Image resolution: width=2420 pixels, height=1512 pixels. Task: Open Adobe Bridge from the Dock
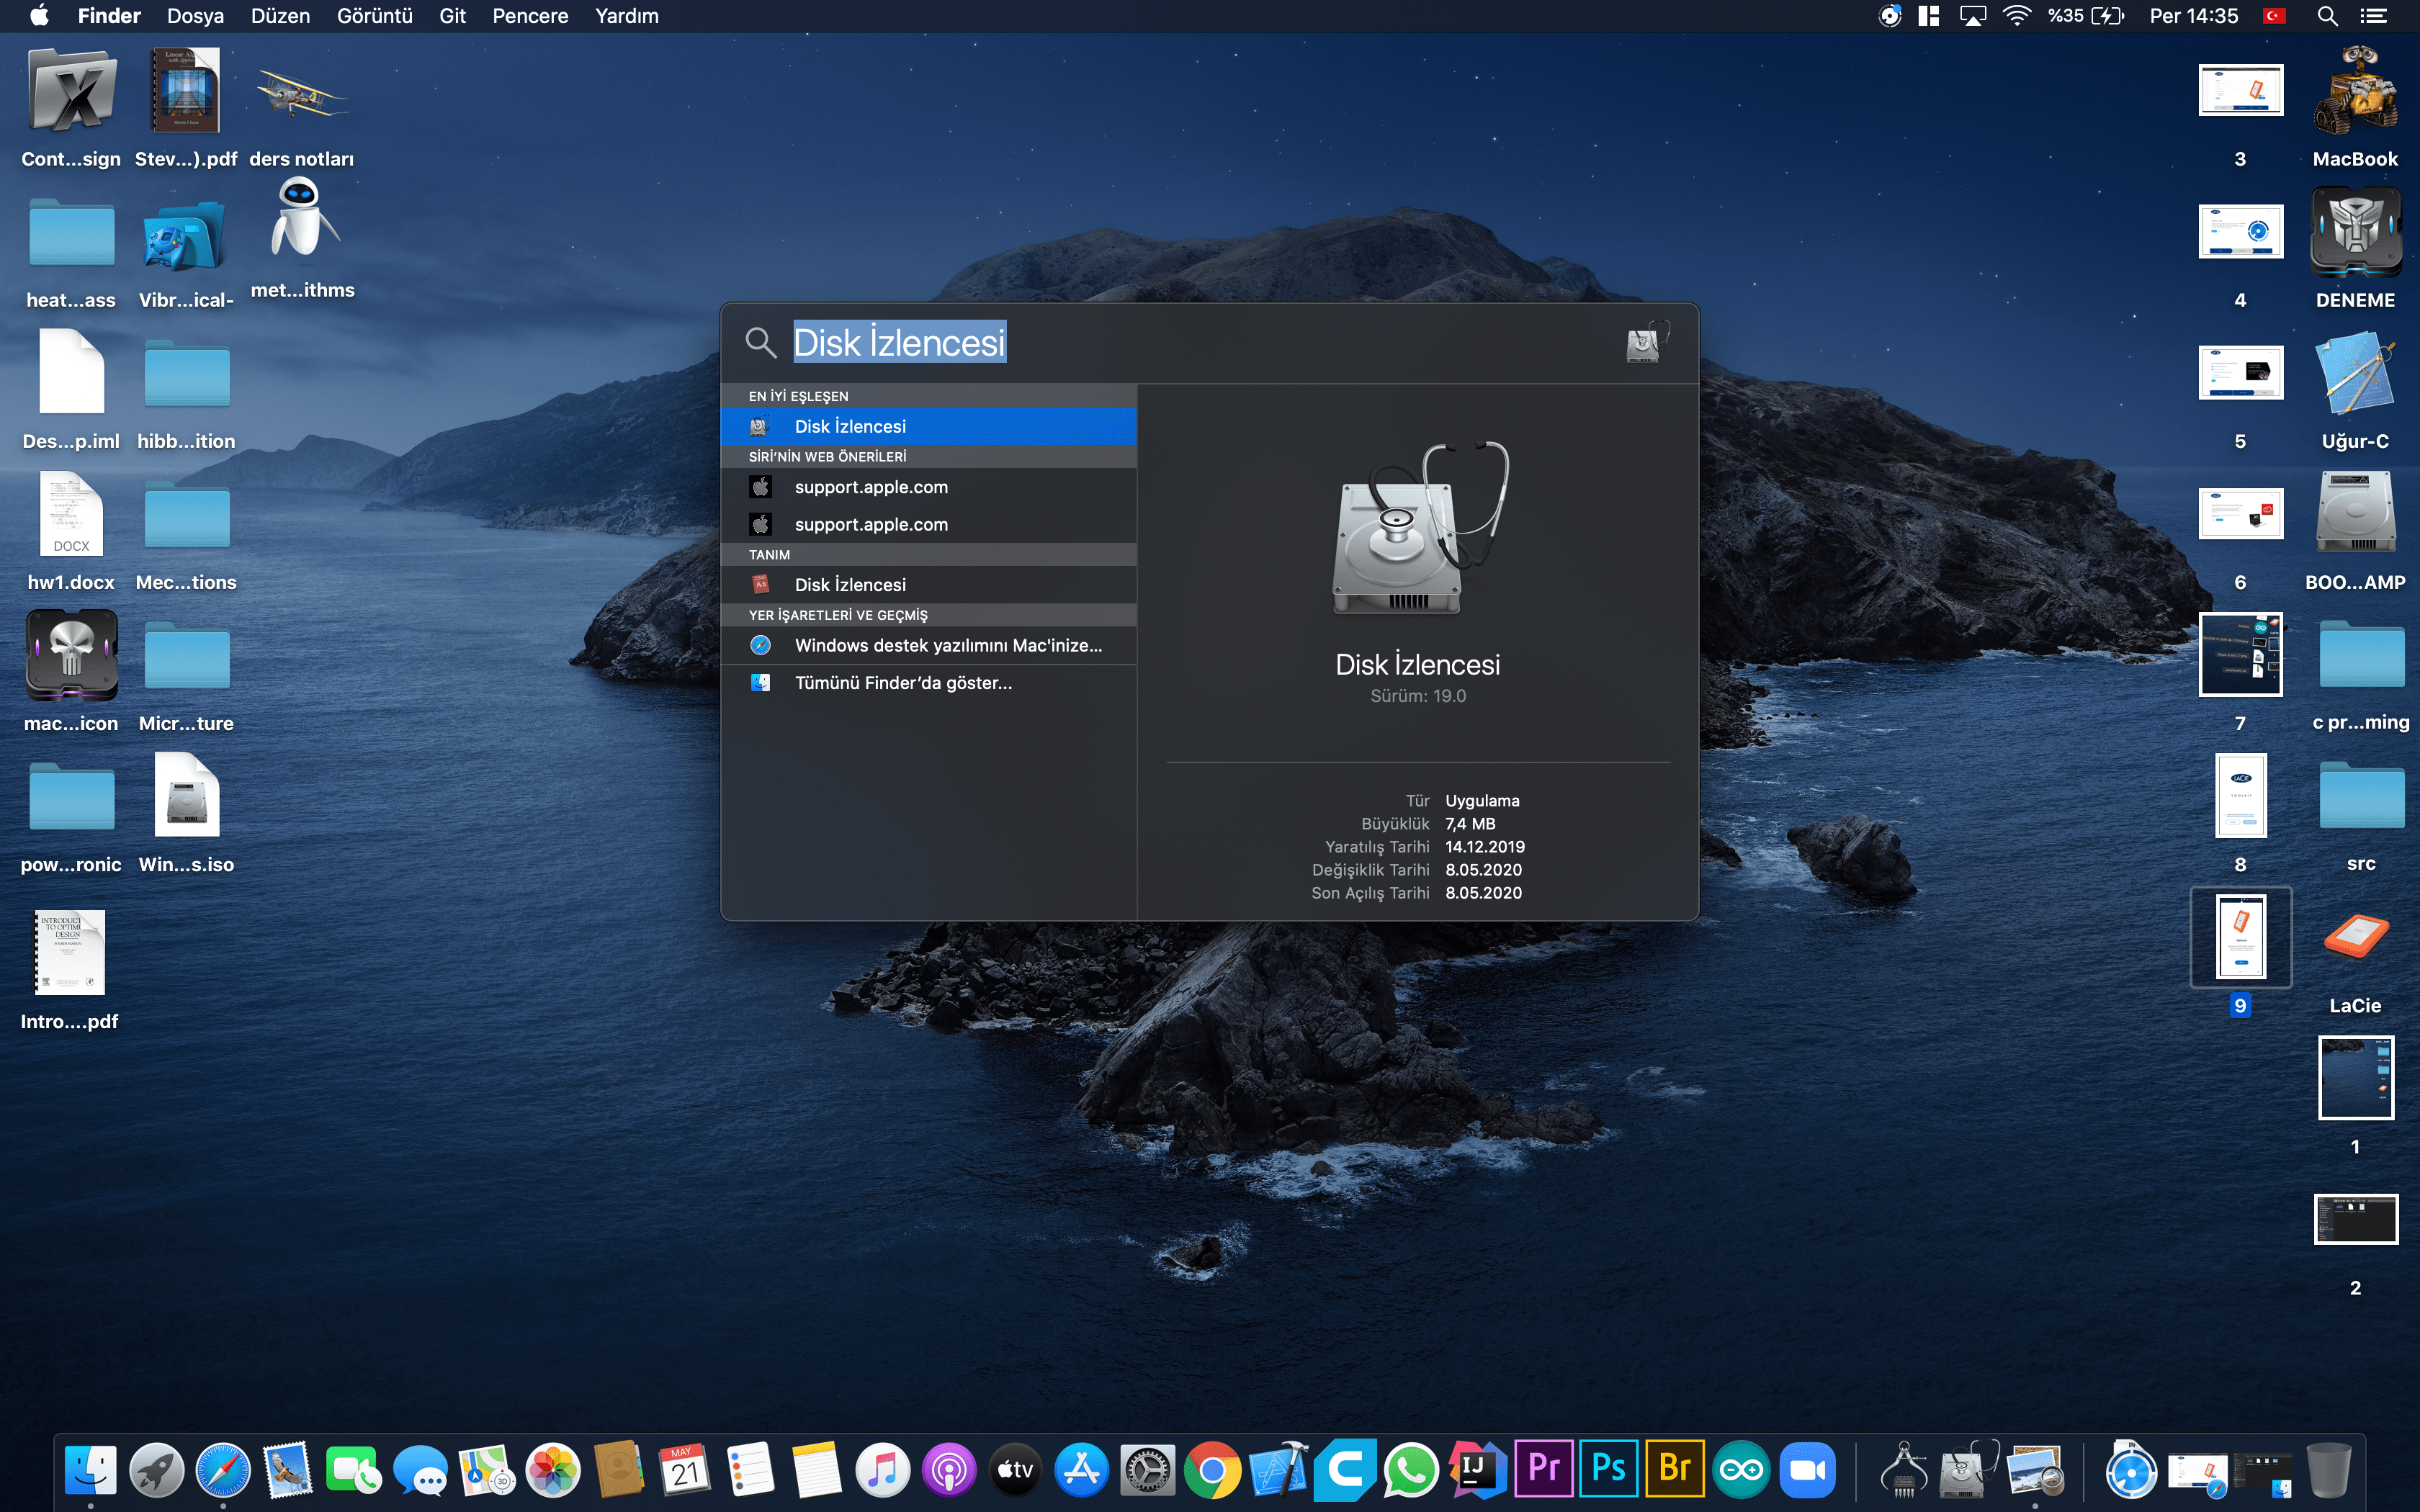1676,1470
